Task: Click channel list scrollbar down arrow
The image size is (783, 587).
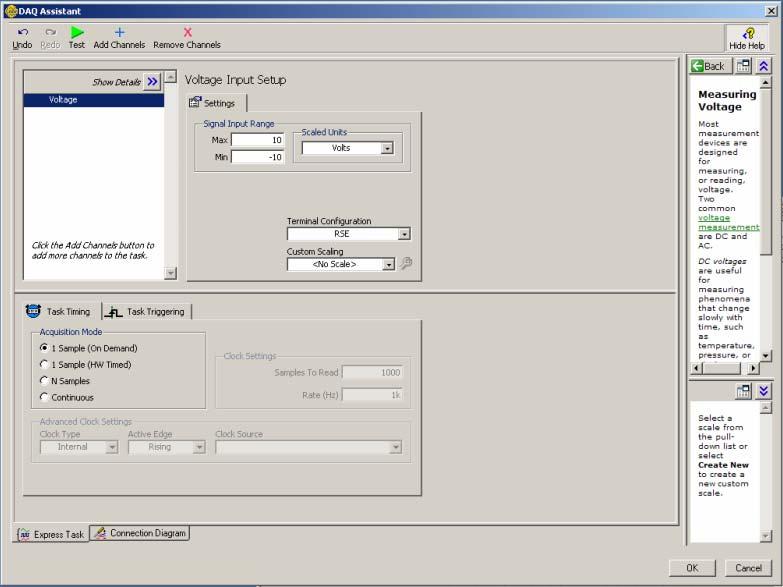Action: pyautogui.click(x=171, y=273)
